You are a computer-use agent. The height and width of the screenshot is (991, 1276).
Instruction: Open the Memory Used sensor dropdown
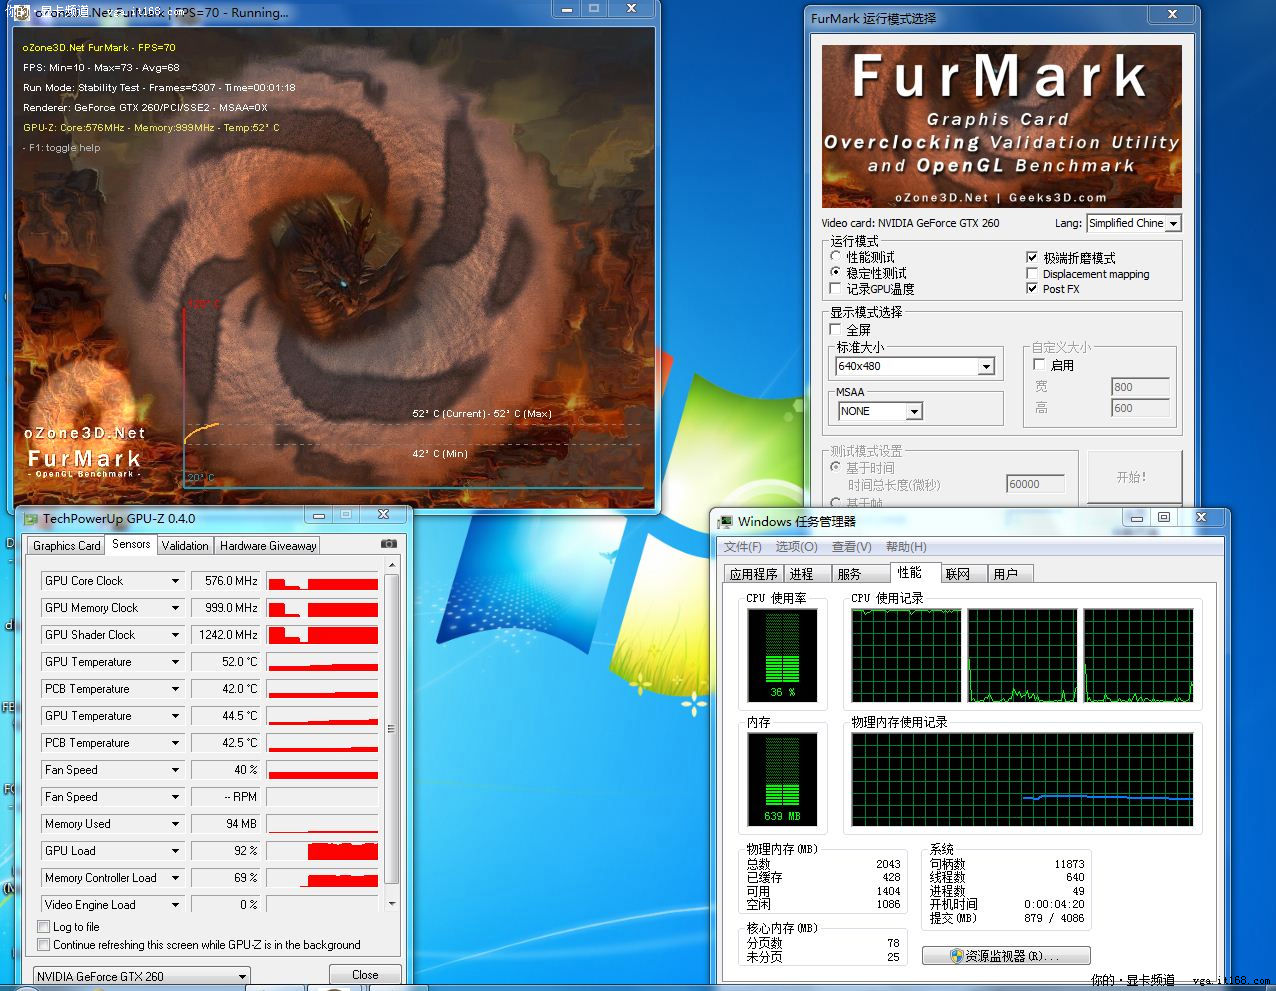click(113, 824)
